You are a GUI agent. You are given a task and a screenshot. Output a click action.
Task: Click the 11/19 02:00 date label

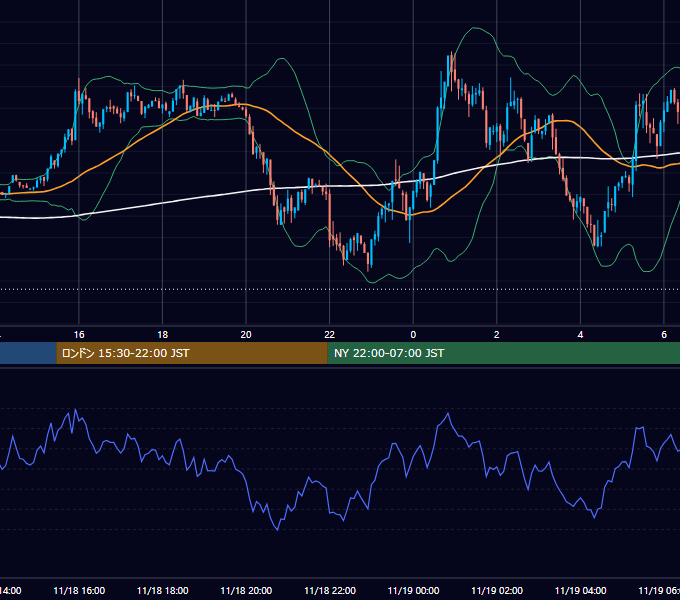coord(497,590)
